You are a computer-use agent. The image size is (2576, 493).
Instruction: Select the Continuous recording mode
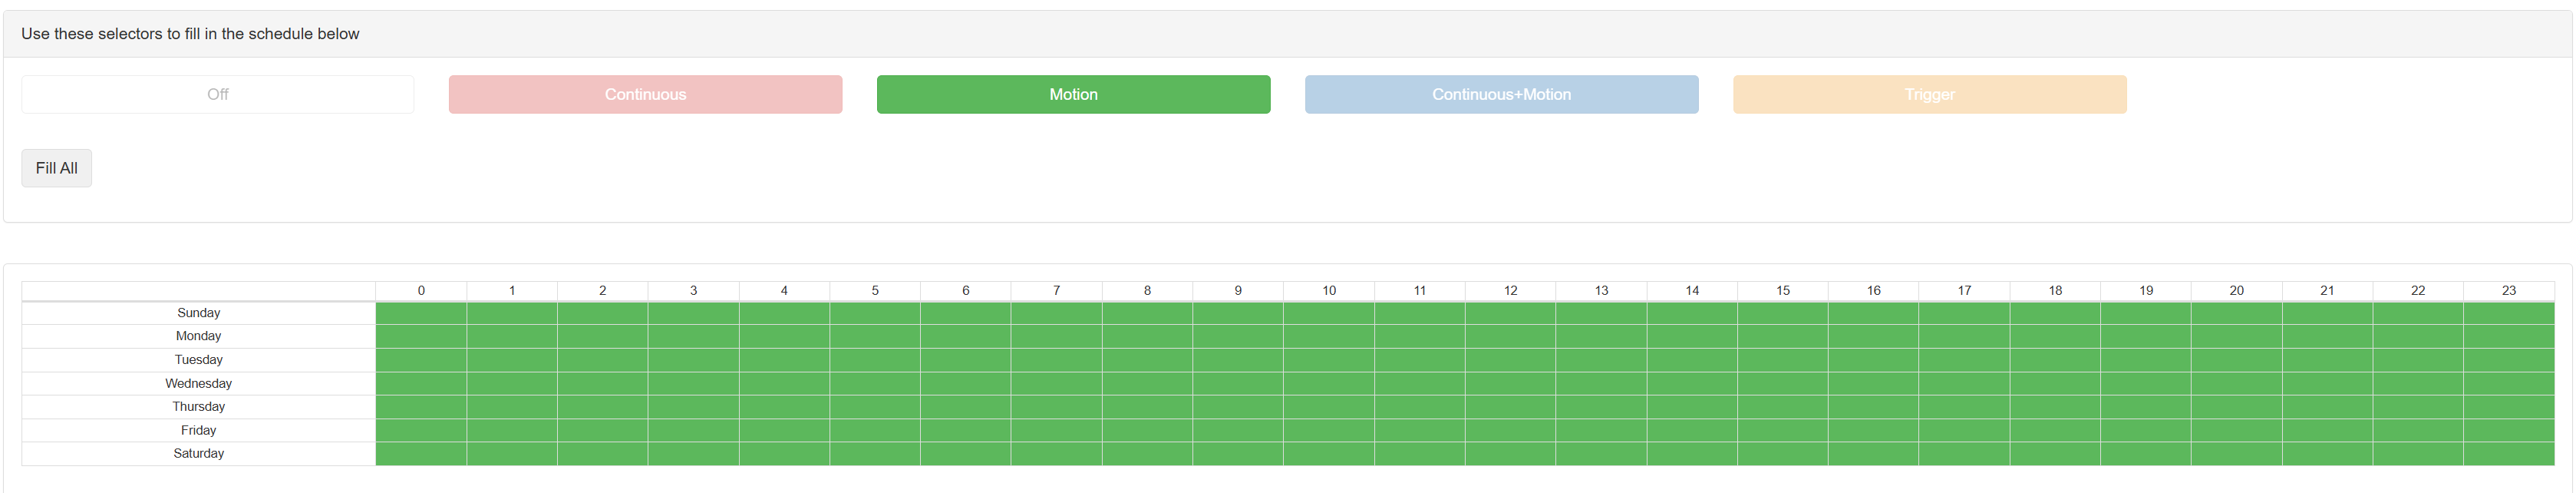pyautogui.click(x=645, y=94)
